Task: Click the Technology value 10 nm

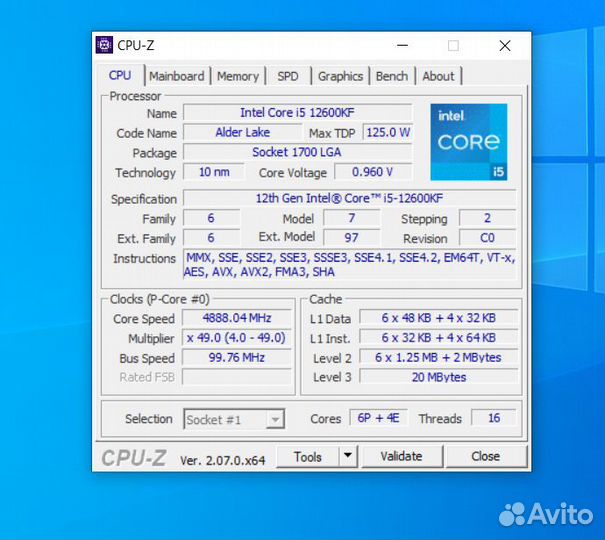Action: (214, 172)
